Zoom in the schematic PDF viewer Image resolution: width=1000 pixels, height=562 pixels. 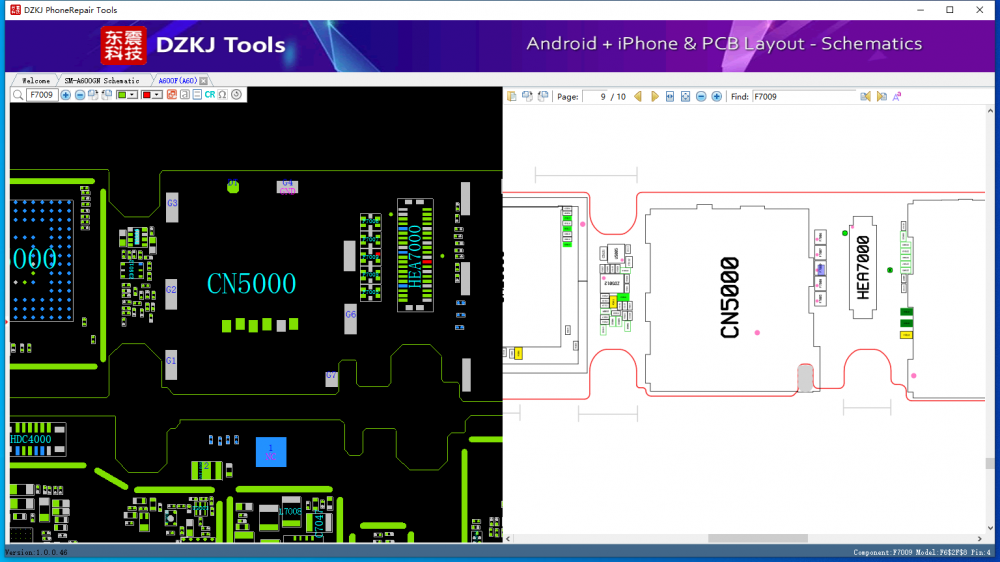(x=716, y=97)
